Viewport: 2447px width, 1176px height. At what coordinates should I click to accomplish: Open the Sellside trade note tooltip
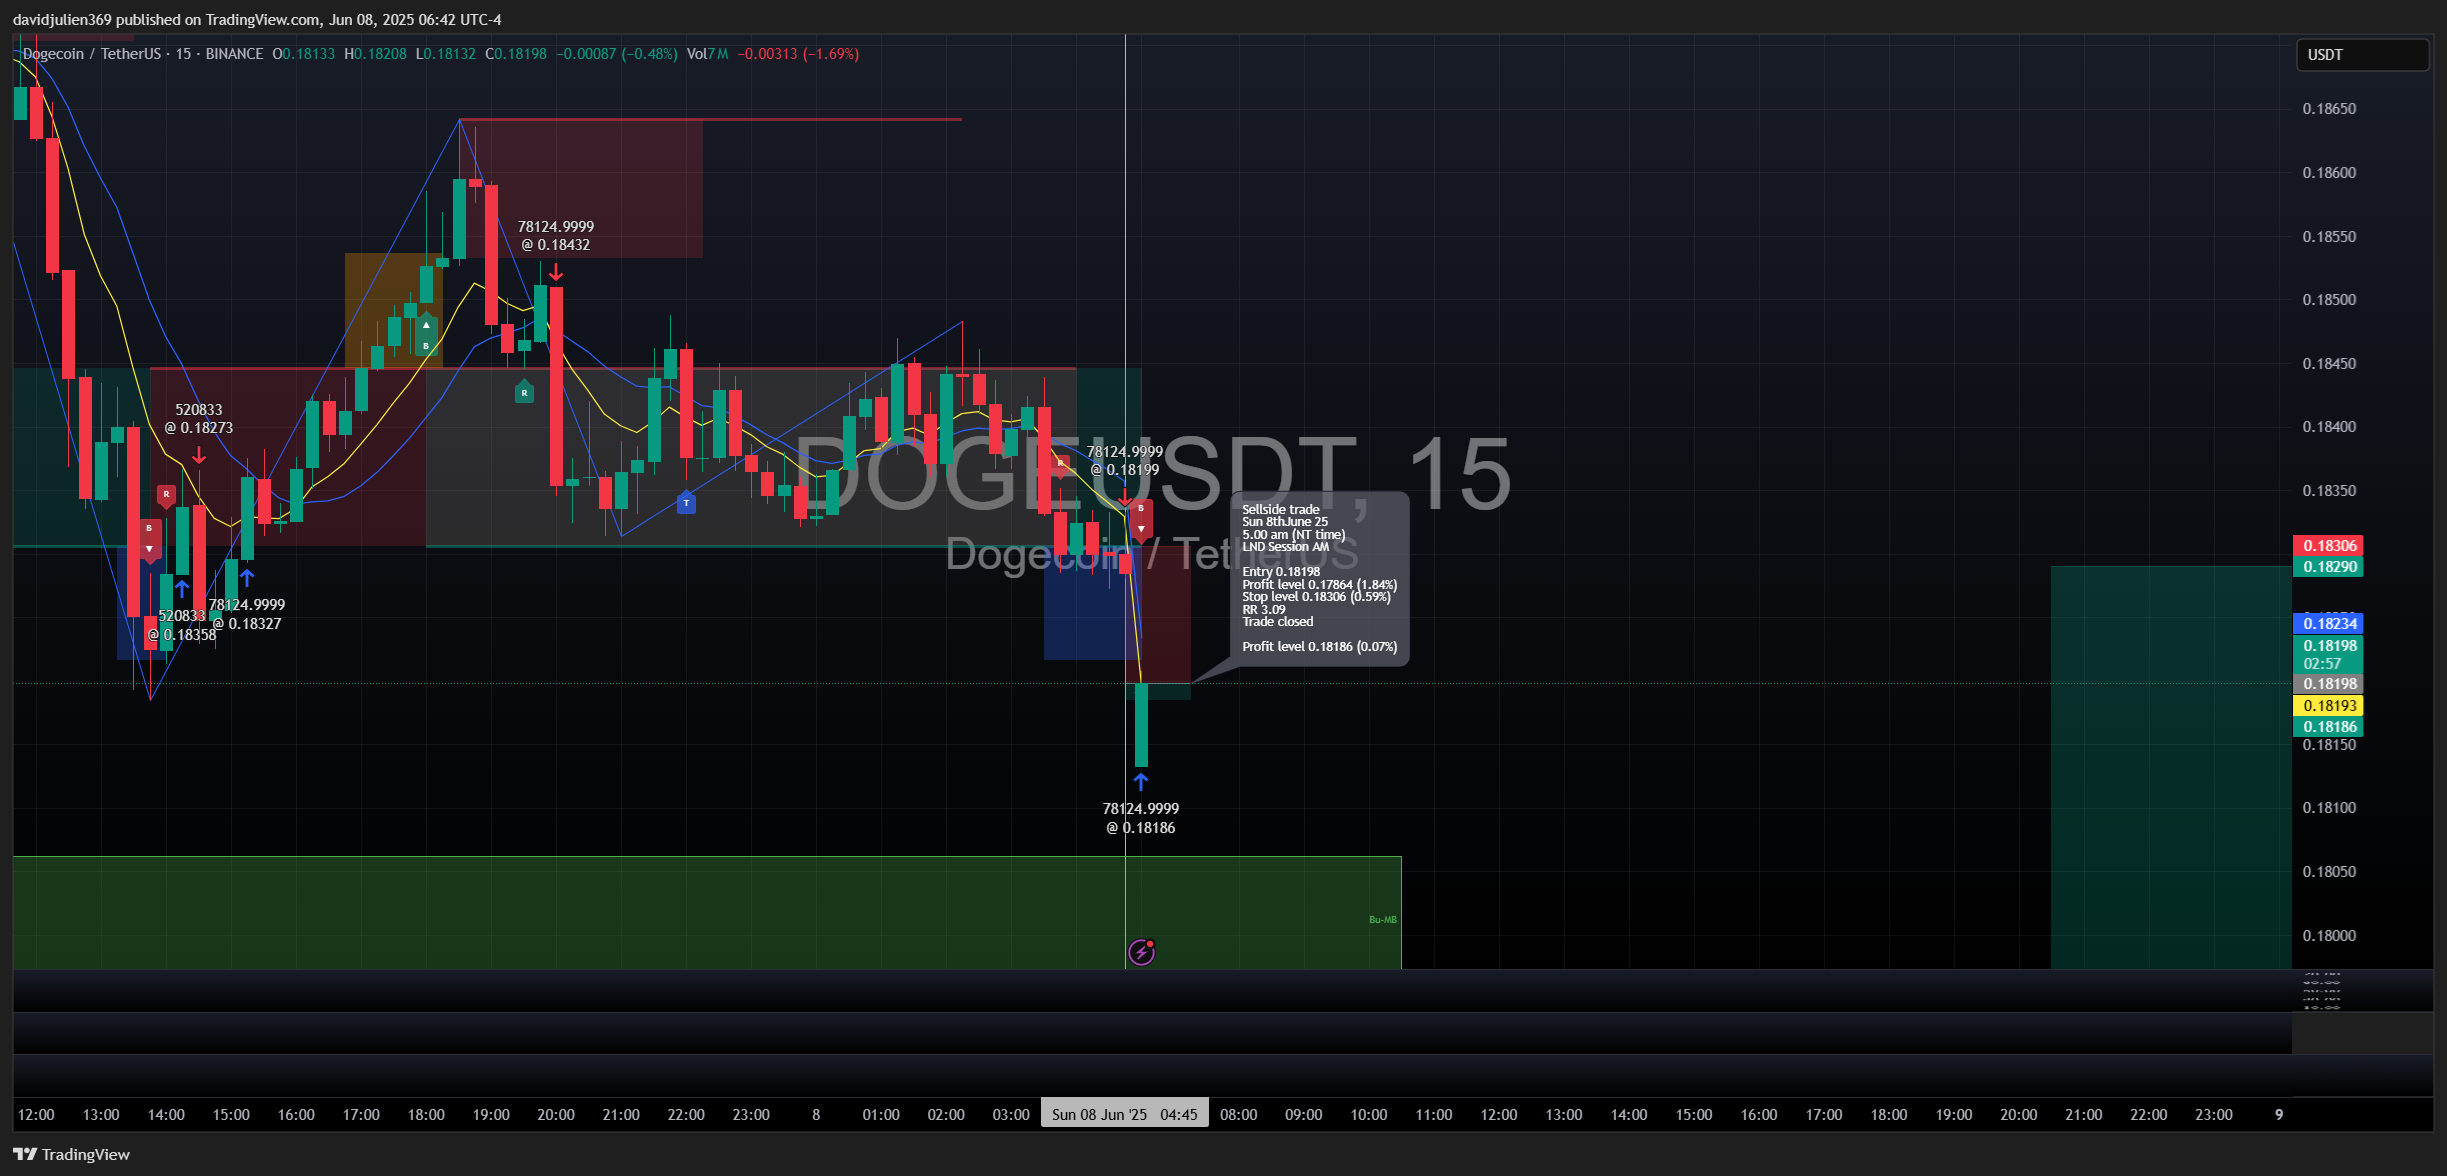[x=1319, y=578]
